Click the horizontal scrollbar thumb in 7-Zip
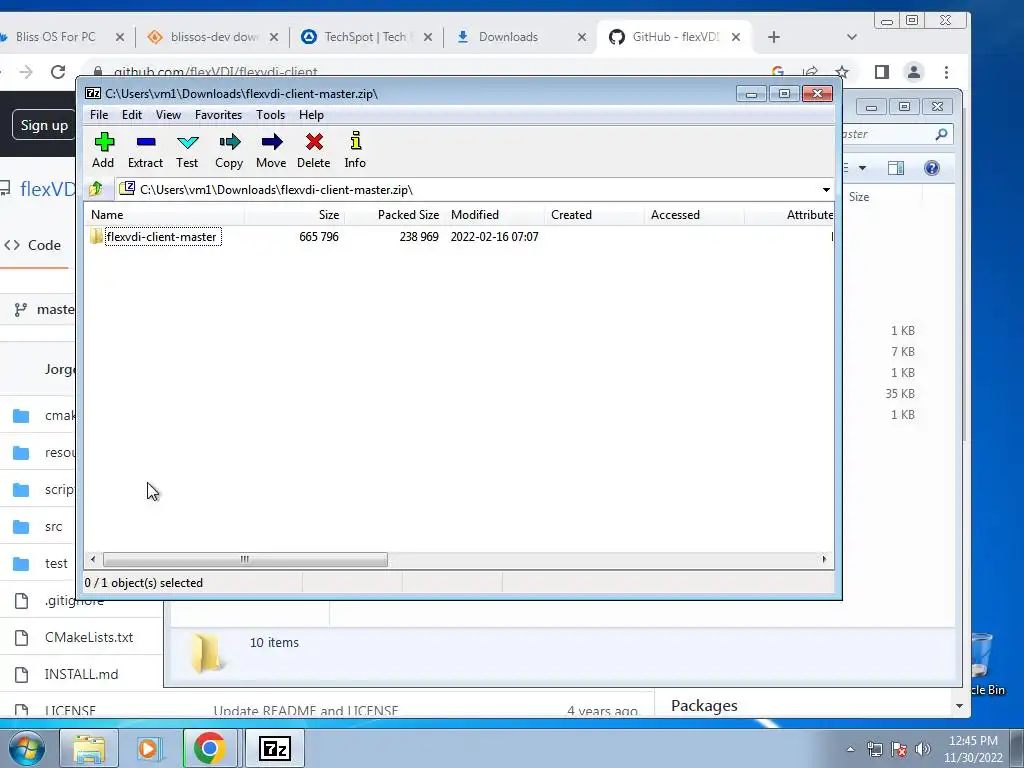Viewport: 1024px width, 768px height. coord(245,560)
